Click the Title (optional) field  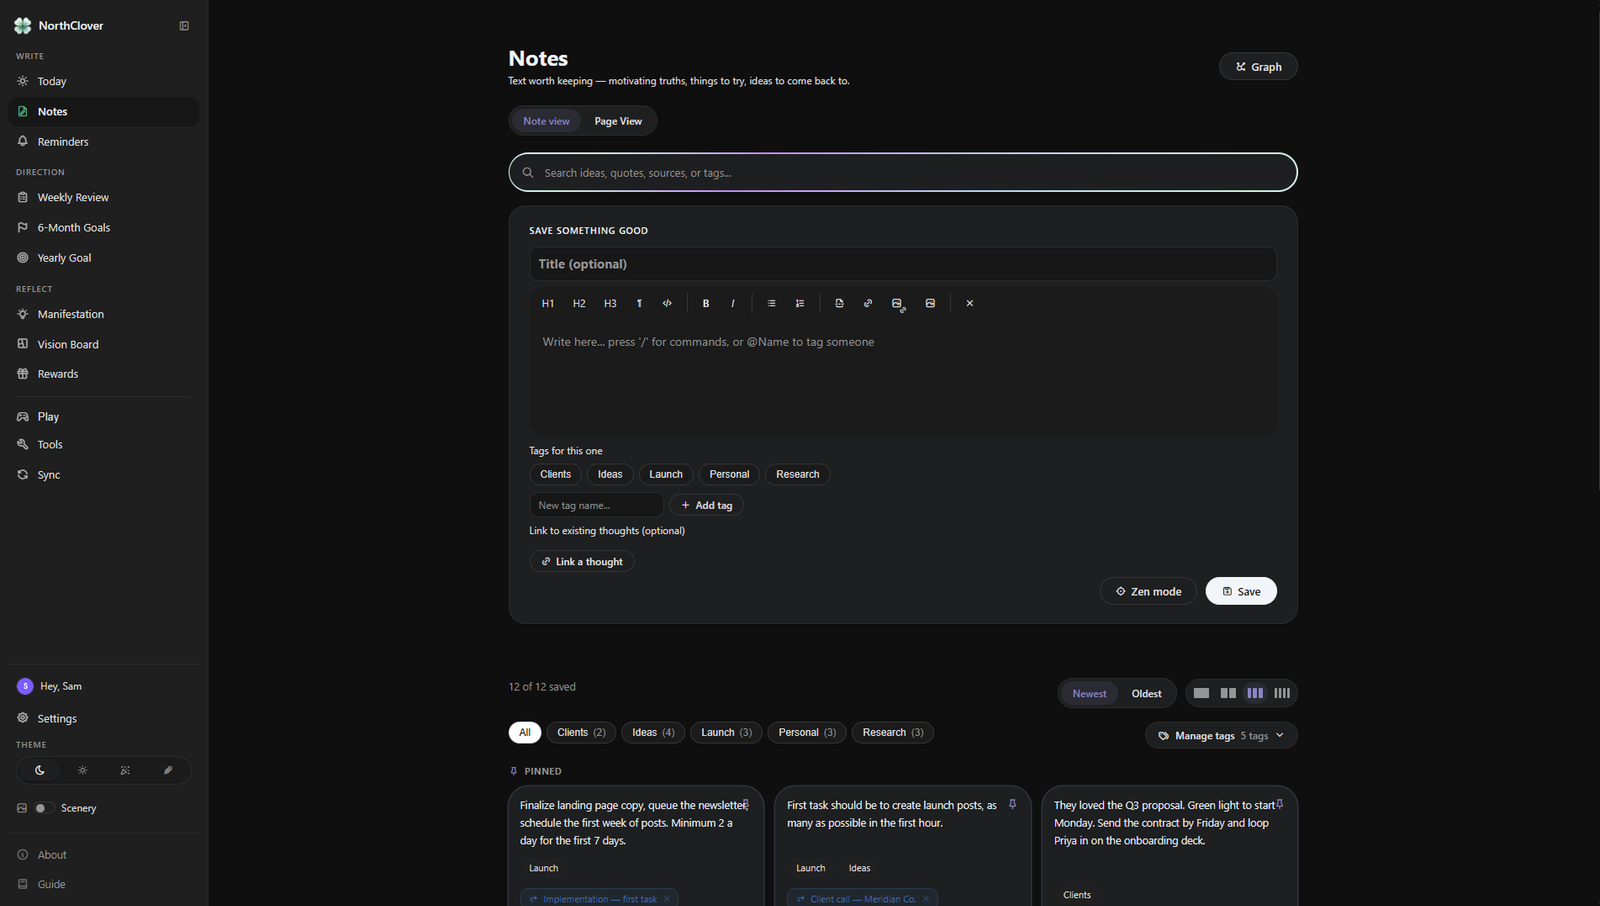(x=903, y=264)
